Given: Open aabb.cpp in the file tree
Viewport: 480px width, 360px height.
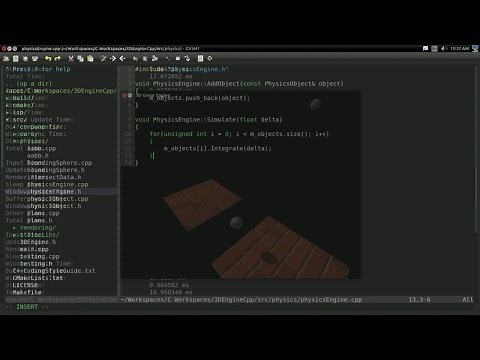Looking at the screenshot, I should click(x=41, y=148).
